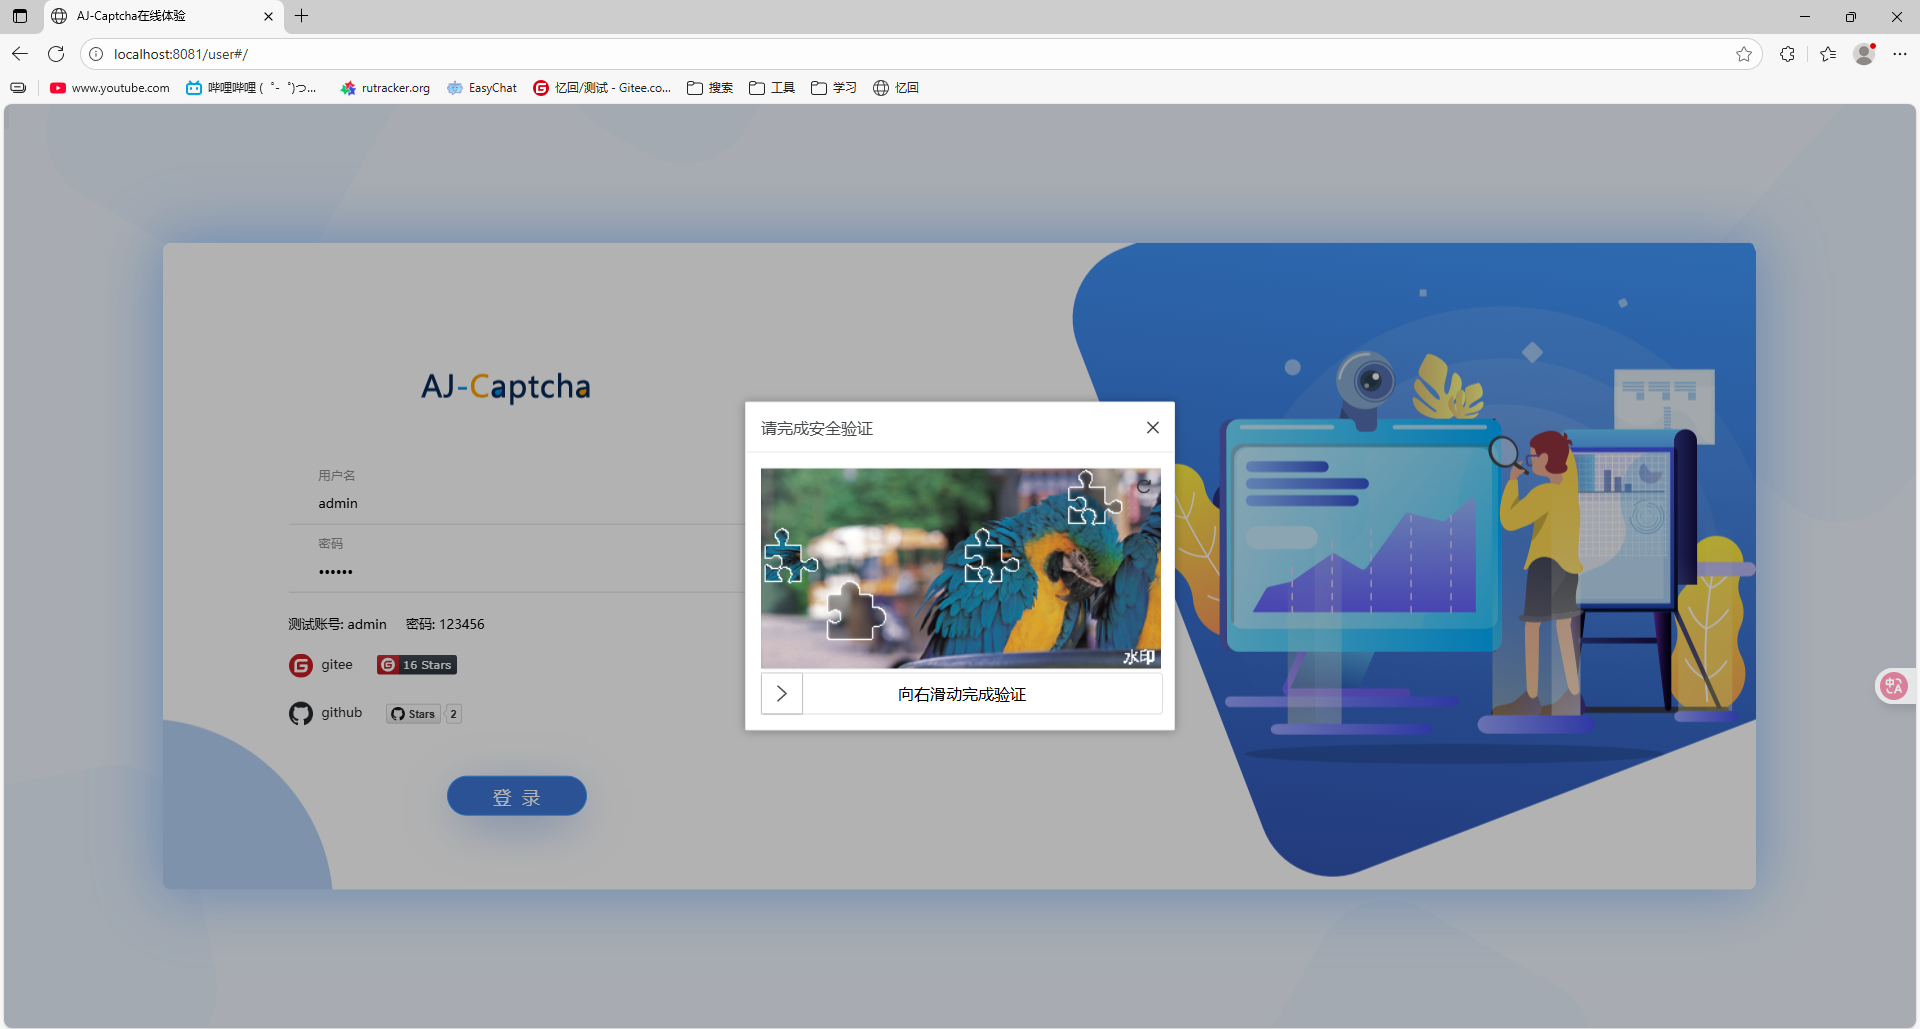This screenshot has width=1920, height=1029.
Task: Expand the 搜索 bookmarks folder
Action: (x=710, y=88)
